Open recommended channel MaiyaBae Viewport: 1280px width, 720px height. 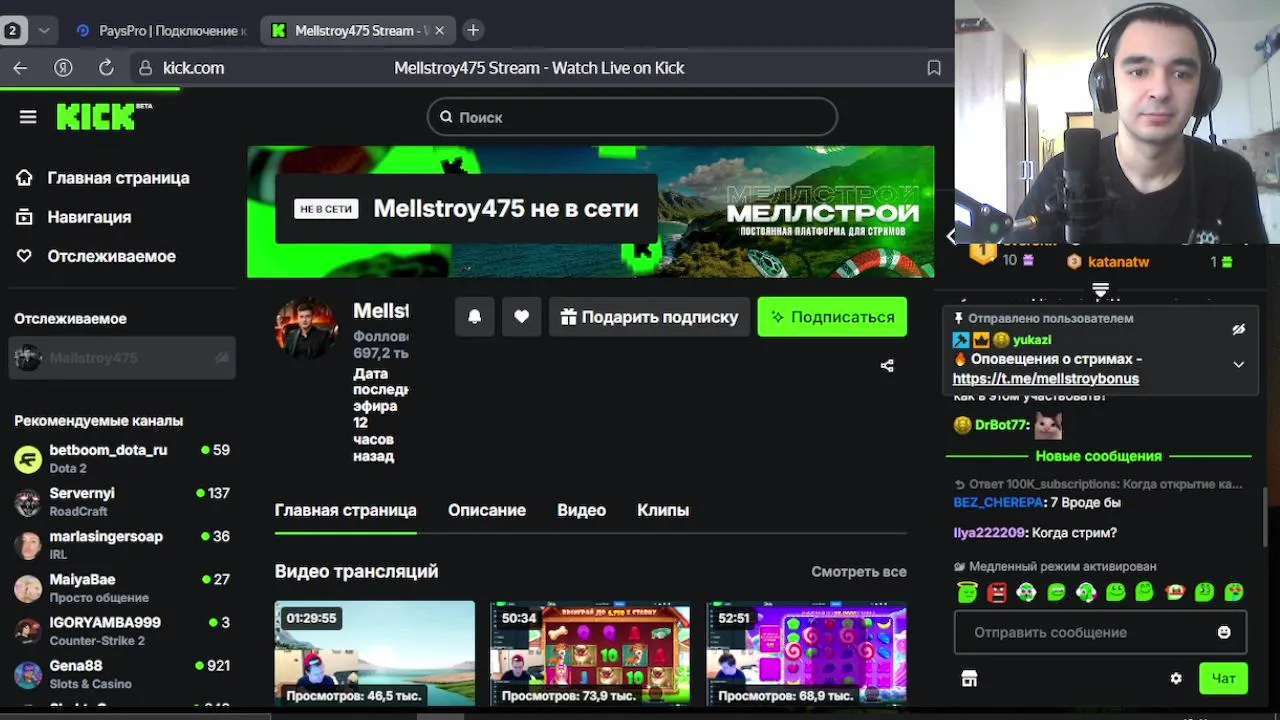122,587
